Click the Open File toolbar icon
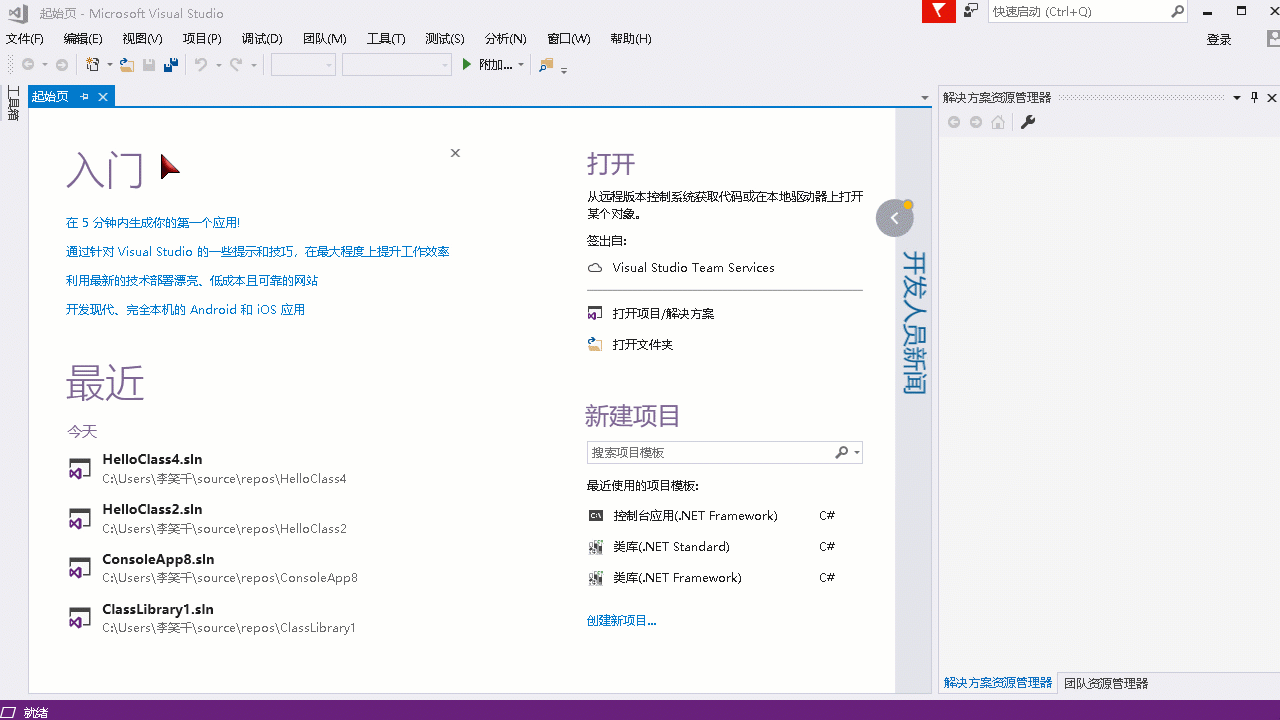The width and height of the screenshot is (1280, 720). (127, 65)
